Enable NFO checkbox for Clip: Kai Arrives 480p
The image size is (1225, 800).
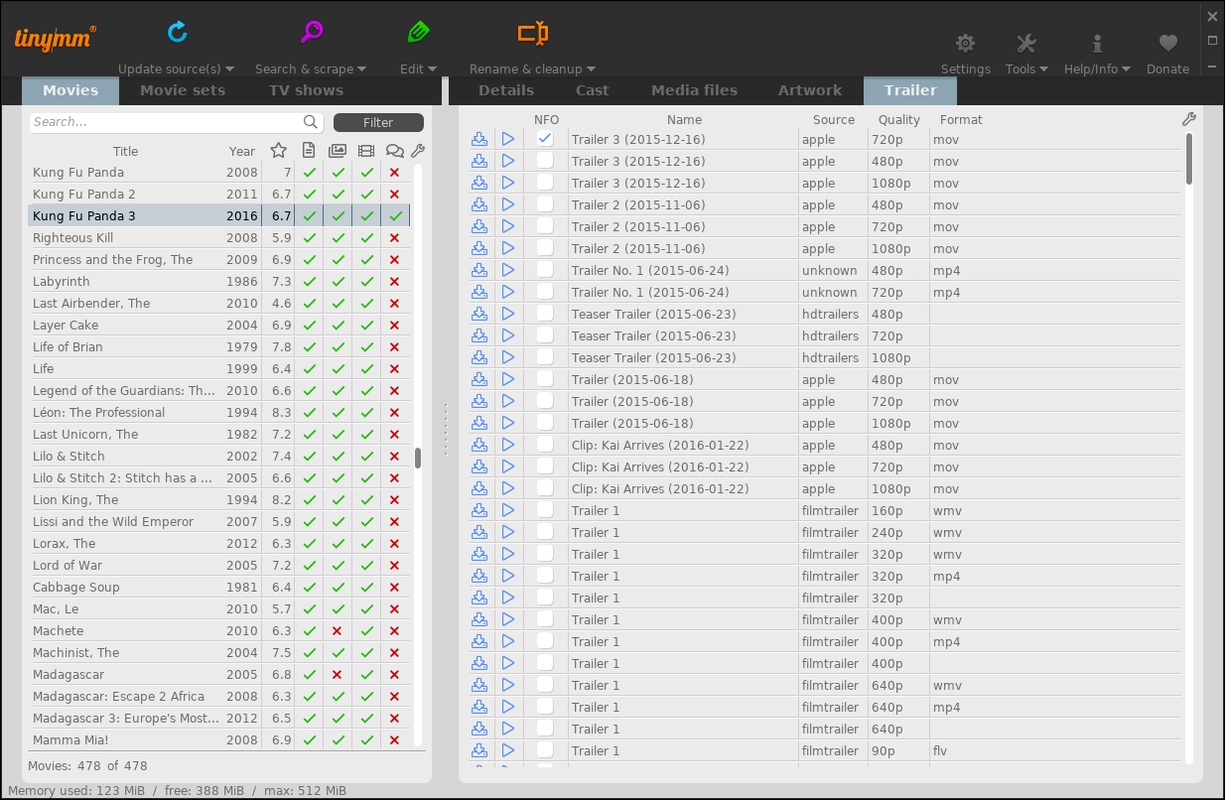[545, 445]
